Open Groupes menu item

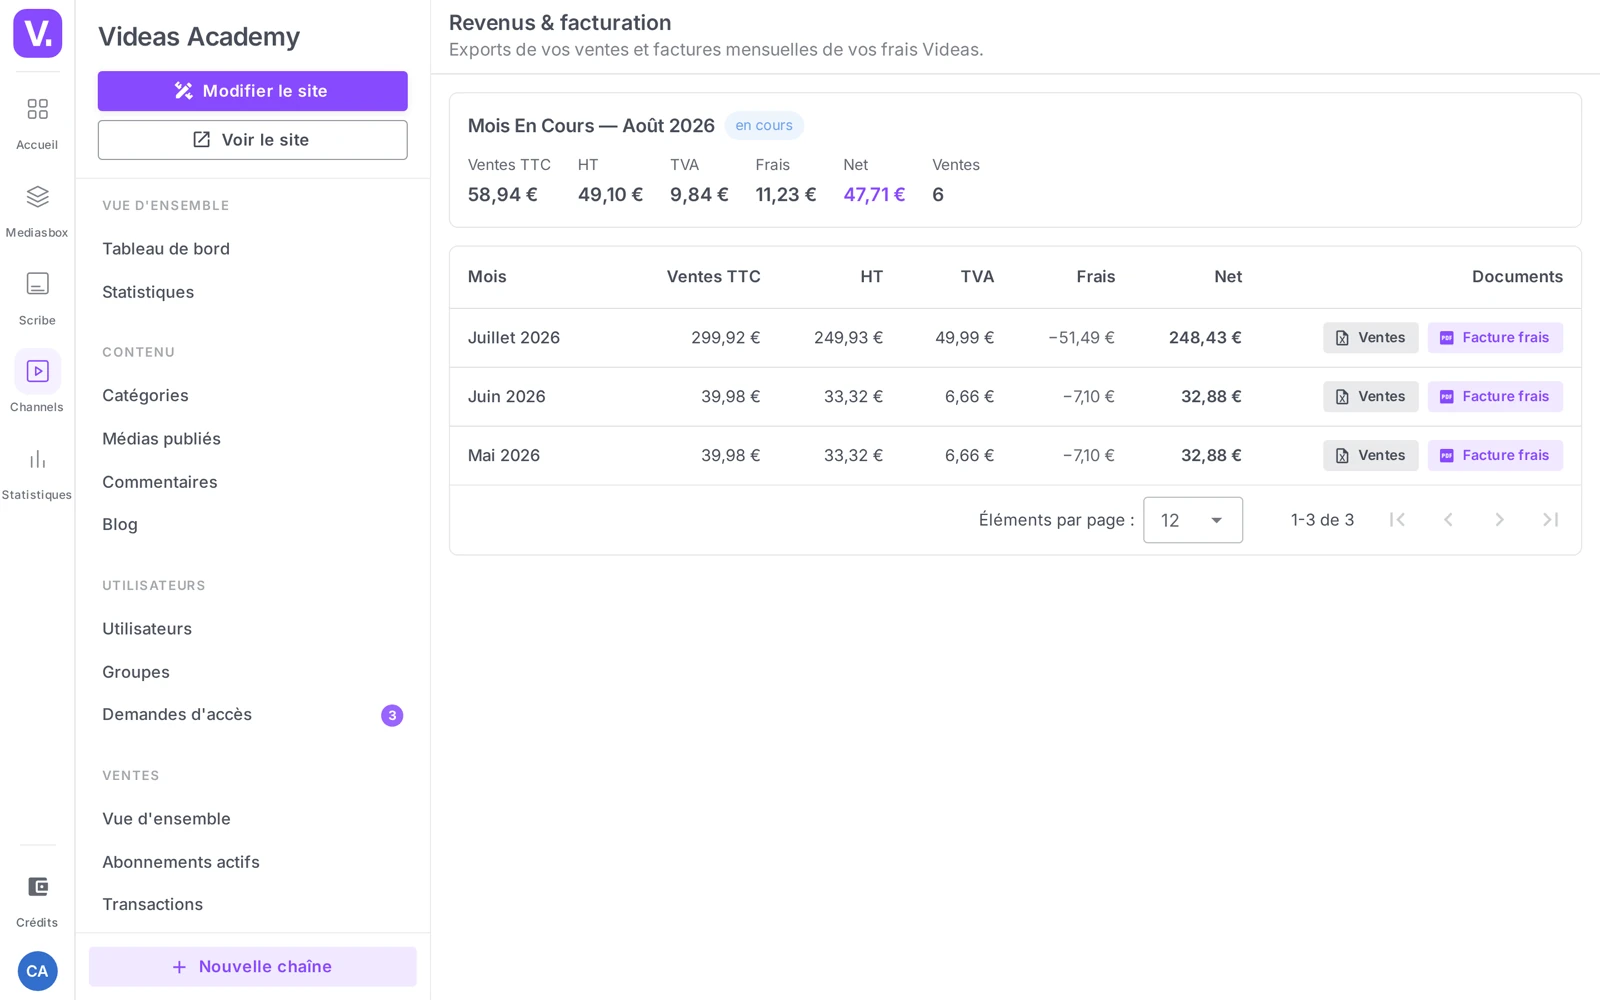pyautogui.click(x=136, y=672)
